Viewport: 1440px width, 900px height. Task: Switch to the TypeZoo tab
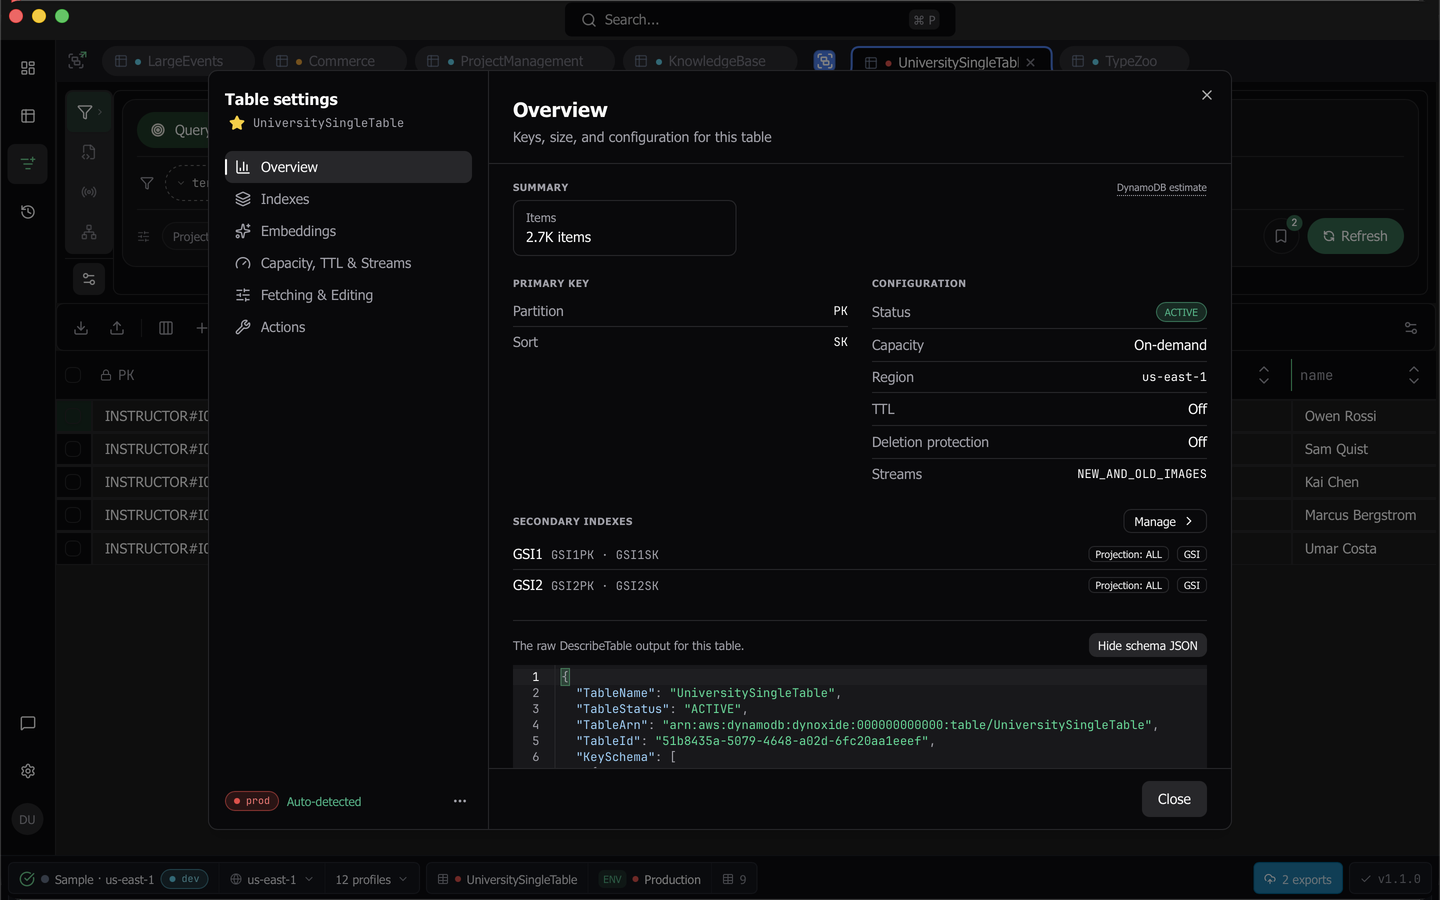1123,61
